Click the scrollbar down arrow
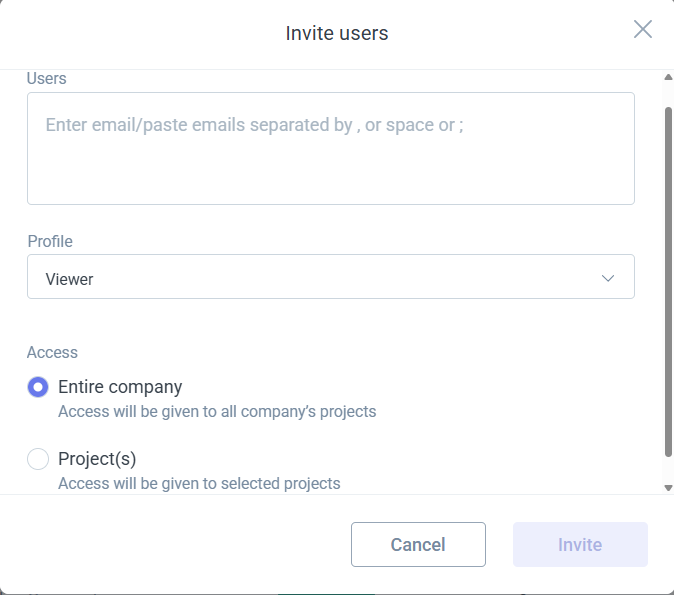 [x=668, y=487]
